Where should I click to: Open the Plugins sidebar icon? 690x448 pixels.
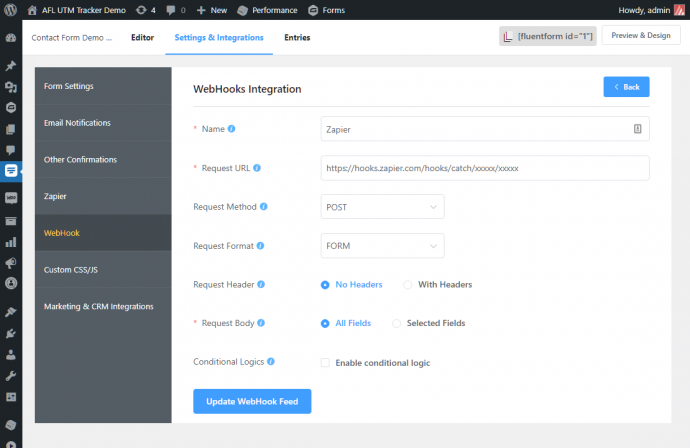pyautogui.click(x=11, y=333)
